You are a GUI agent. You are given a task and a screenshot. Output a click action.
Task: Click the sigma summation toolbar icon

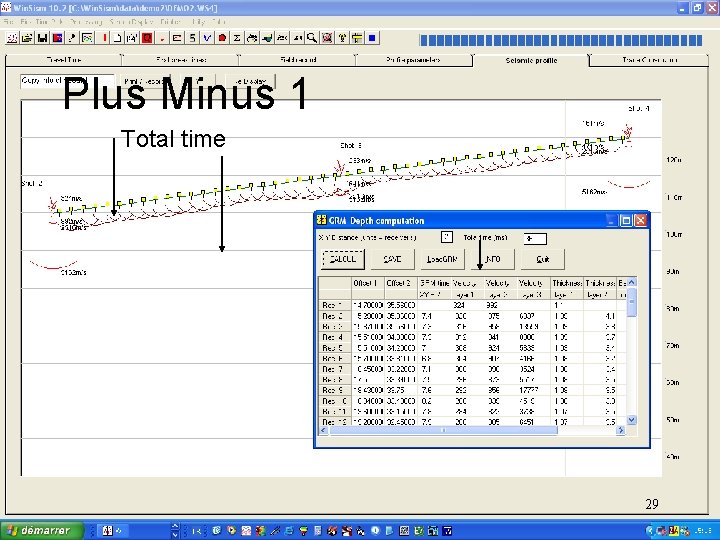237,38
